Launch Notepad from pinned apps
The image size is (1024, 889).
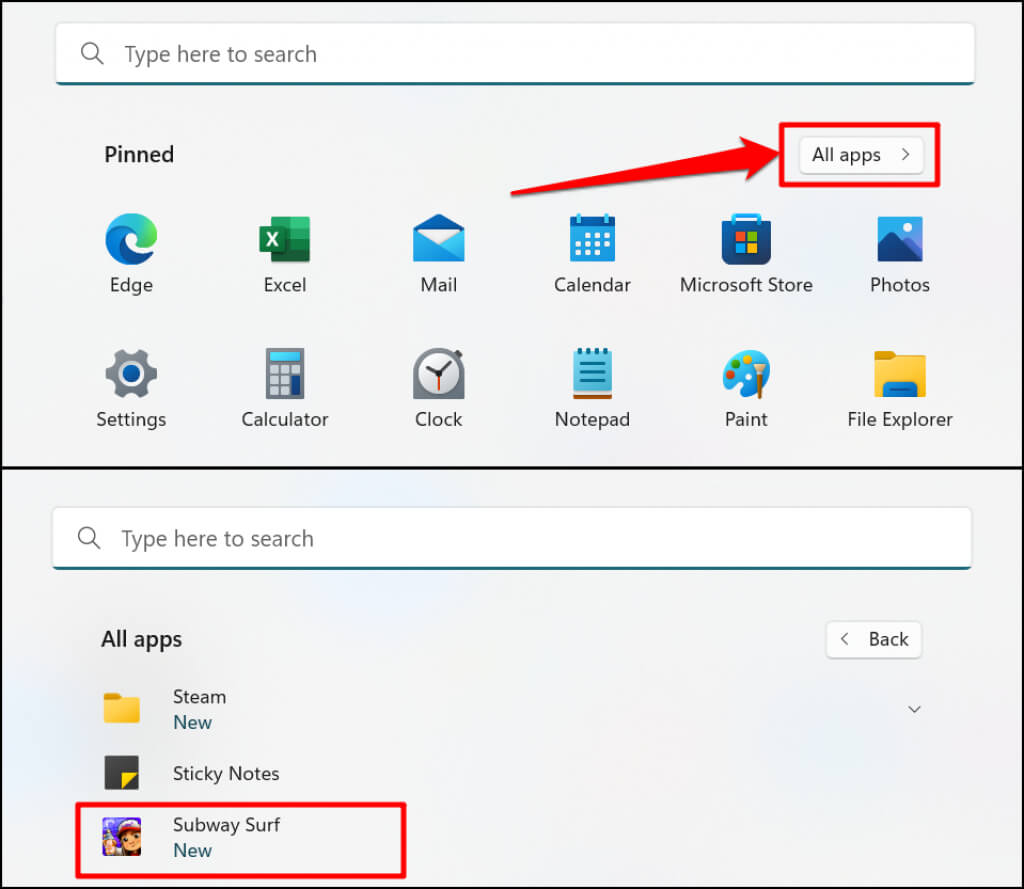pyautogui.click(x=592, y=374)
